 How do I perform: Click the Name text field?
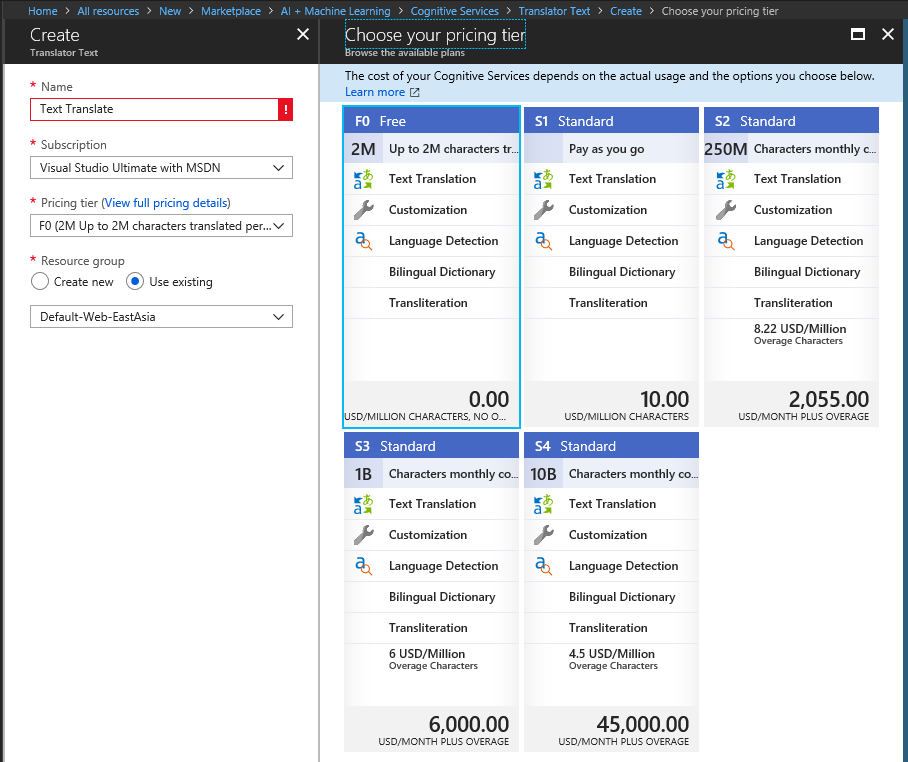[154, 109]
